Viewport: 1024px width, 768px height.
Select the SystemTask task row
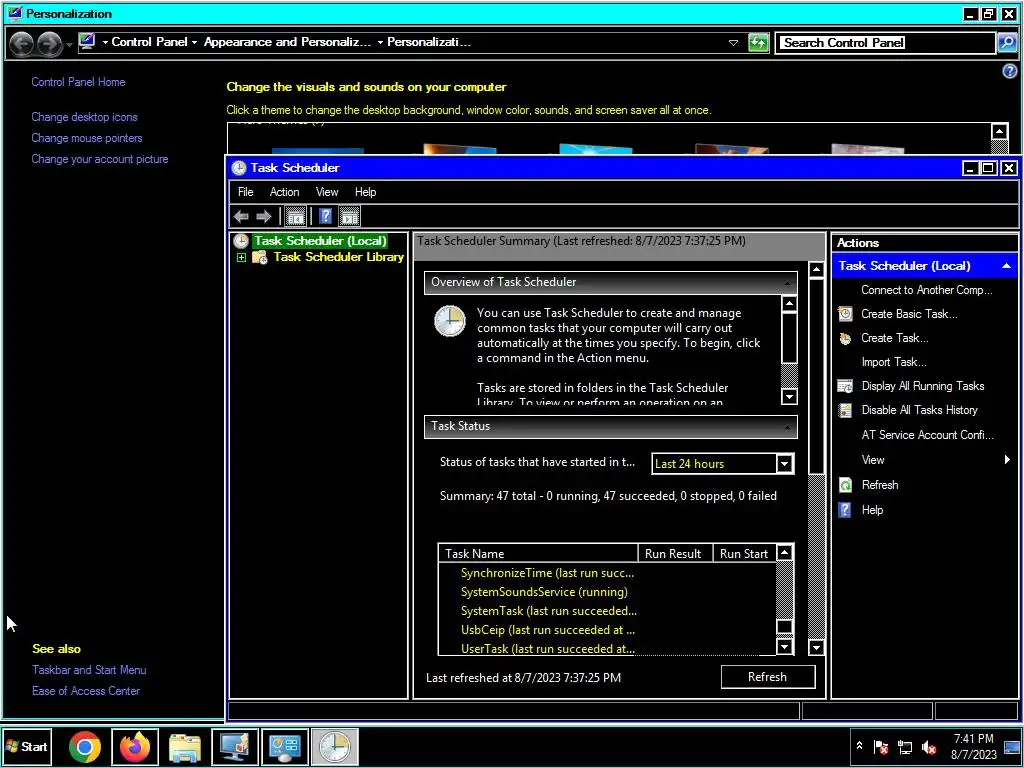click(x=549, y=611)
